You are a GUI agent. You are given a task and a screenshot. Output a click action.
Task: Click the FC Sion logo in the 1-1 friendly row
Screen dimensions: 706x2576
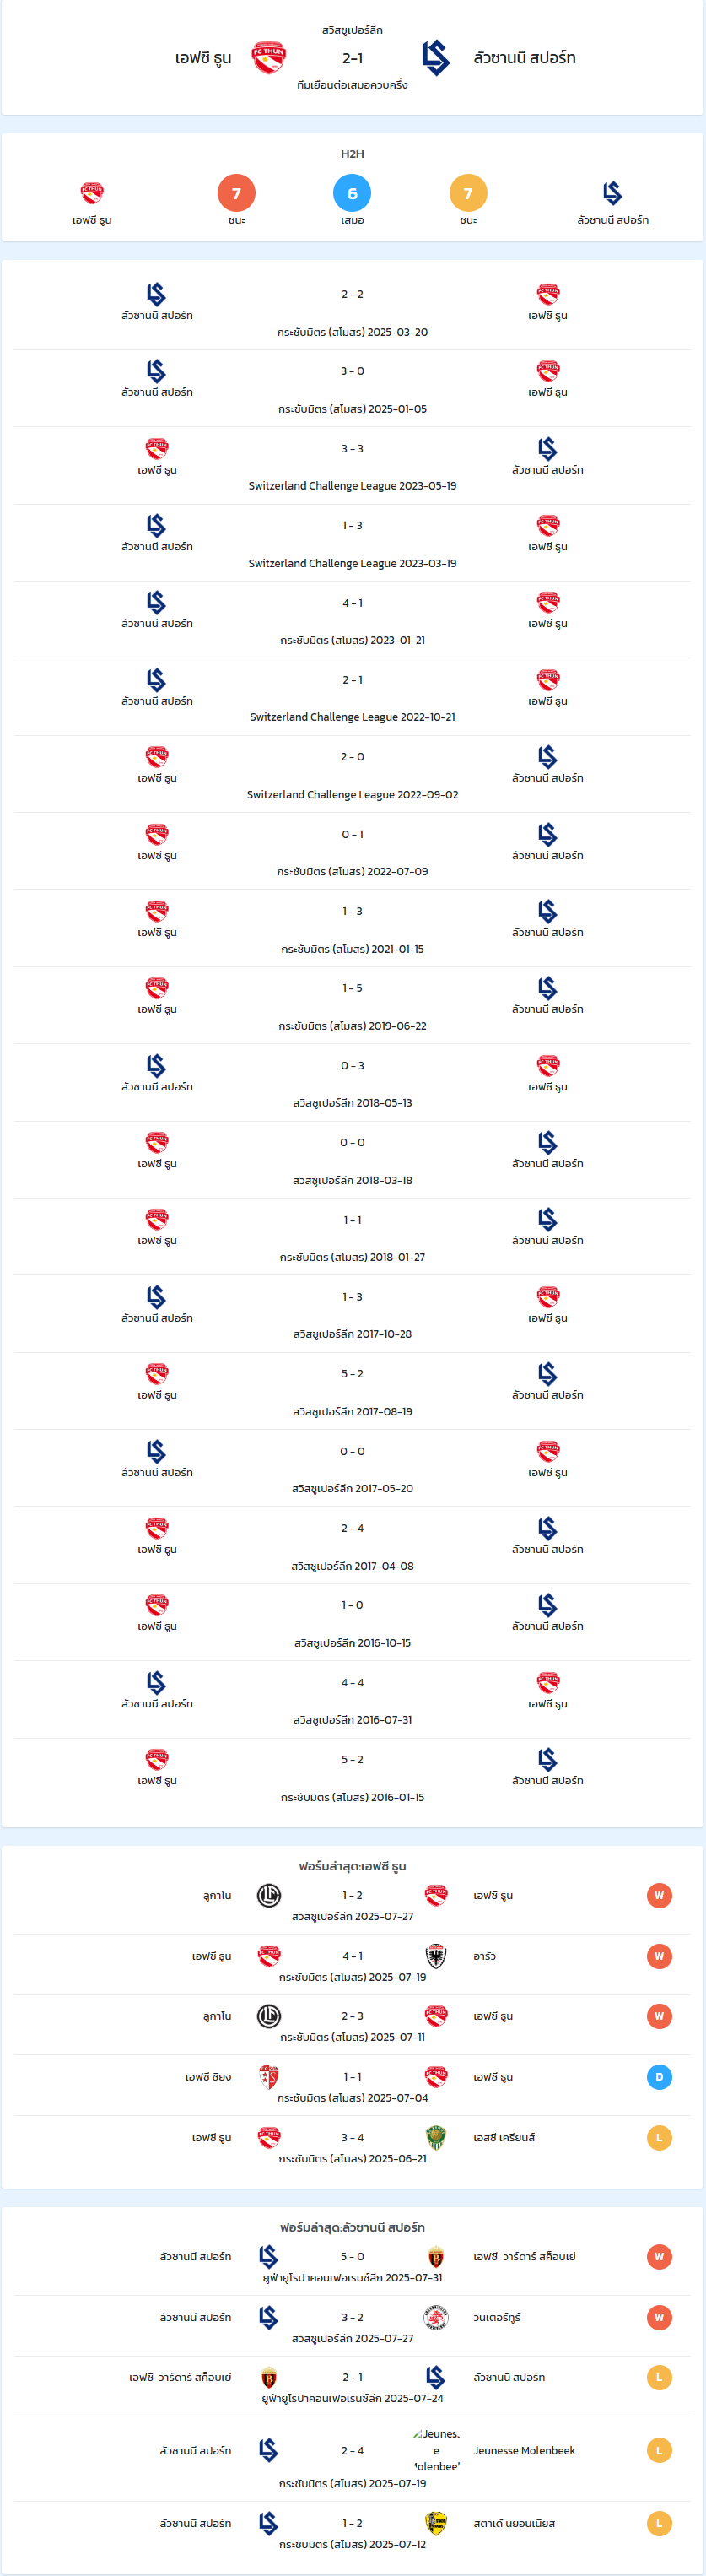pyautogui.click(x=269, y=2077)
